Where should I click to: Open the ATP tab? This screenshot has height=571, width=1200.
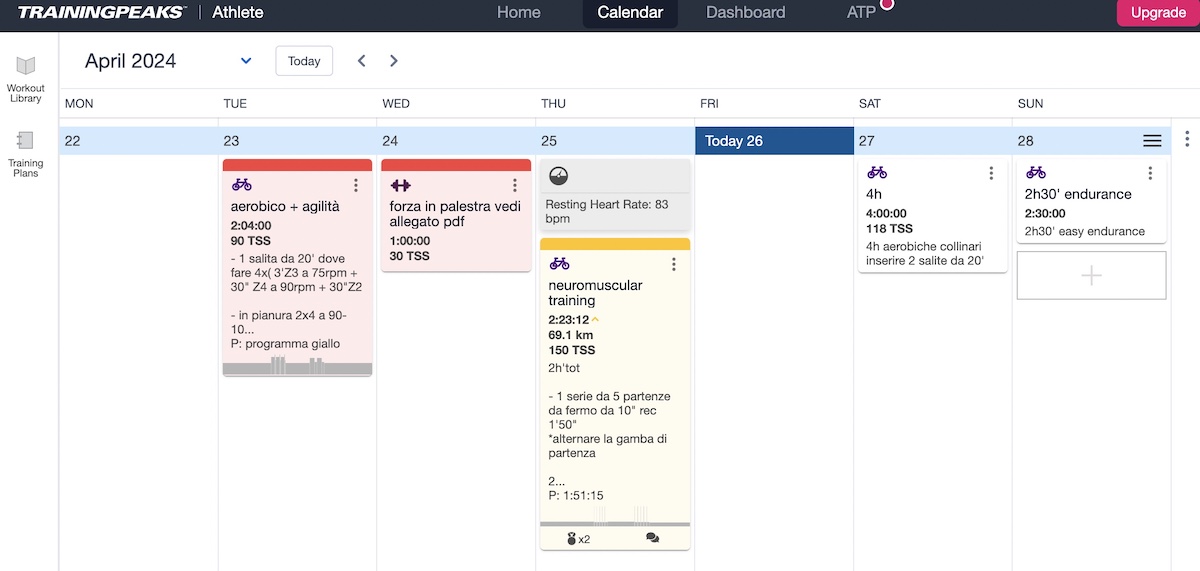[x=861, y=13]
